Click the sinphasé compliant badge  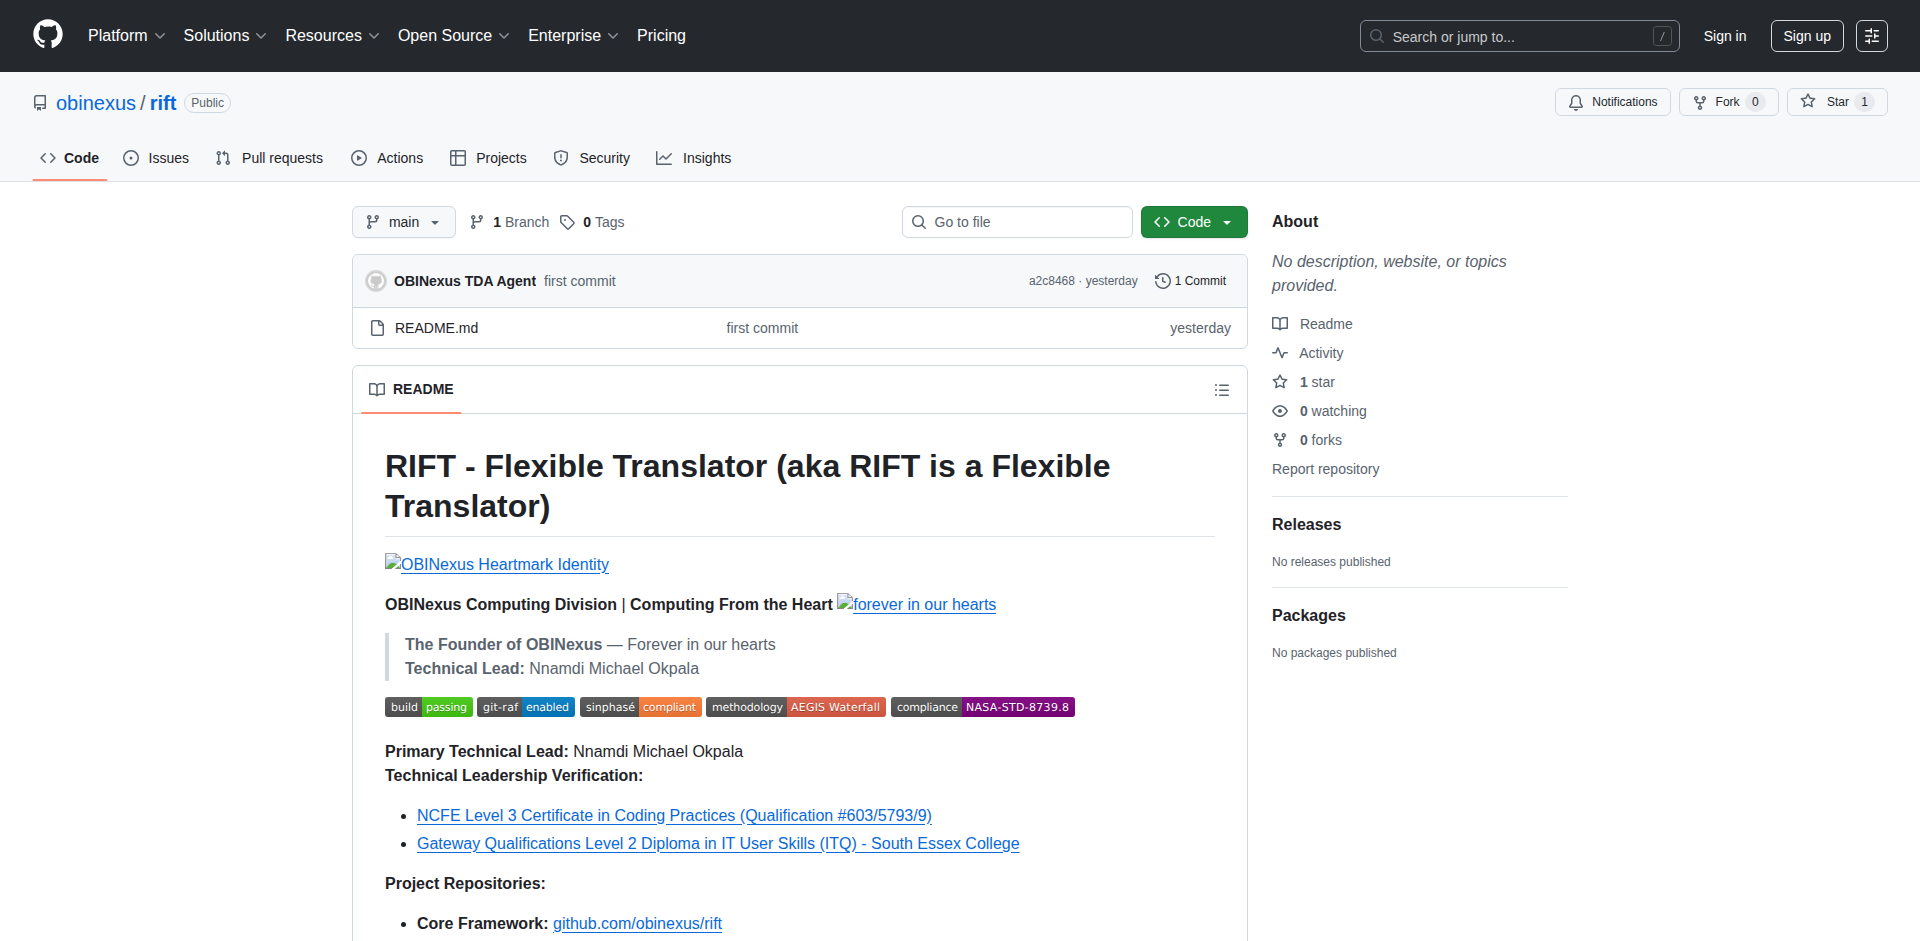pyautogui.click(x=641, y=707)
